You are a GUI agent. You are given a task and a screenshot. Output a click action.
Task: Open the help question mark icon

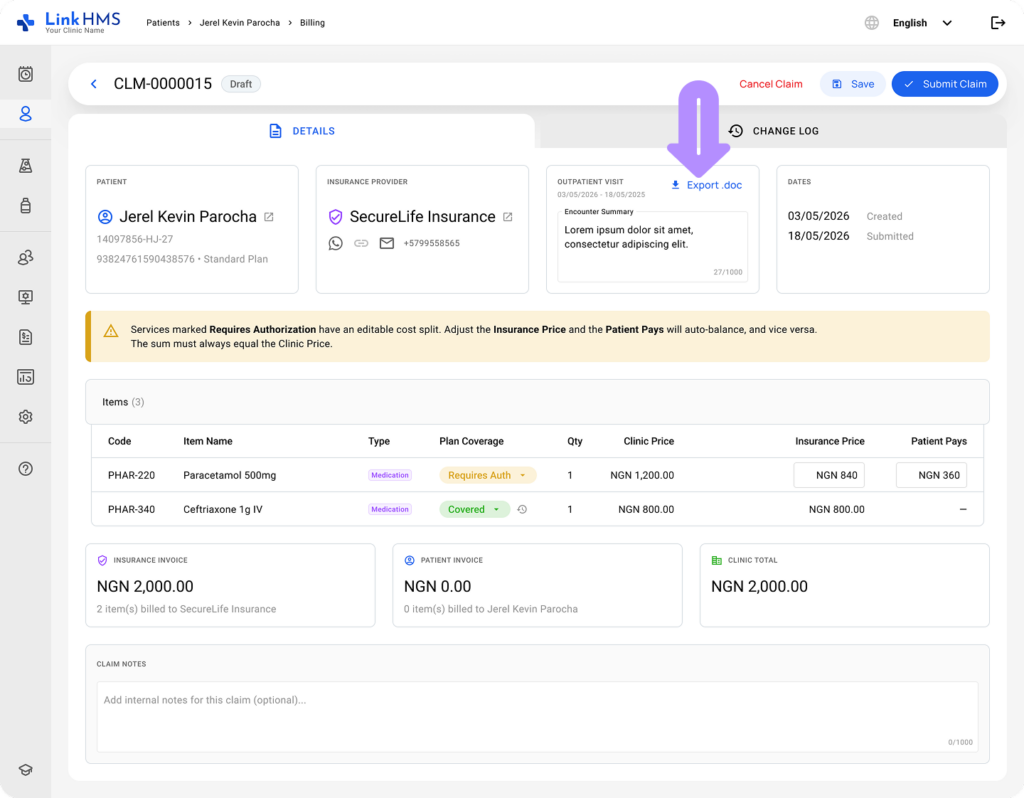point(25,469)
